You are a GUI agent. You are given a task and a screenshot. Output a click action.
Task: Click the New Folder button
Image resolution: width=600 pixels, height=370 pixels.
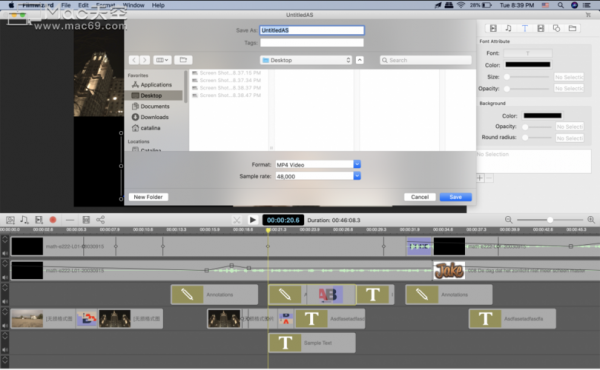pos(148,197)
